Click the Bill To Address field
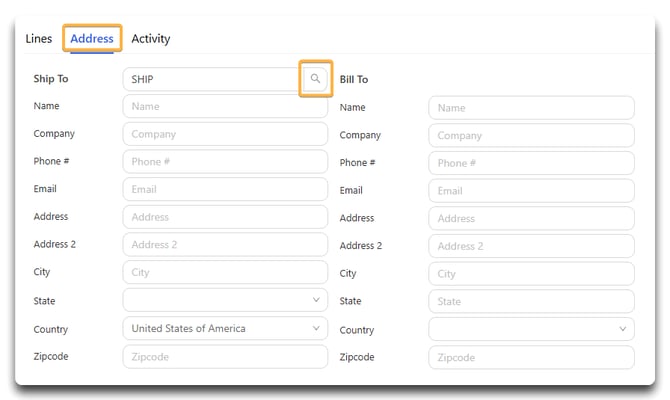This screenshot has width=670, height=400. point(531,218)
